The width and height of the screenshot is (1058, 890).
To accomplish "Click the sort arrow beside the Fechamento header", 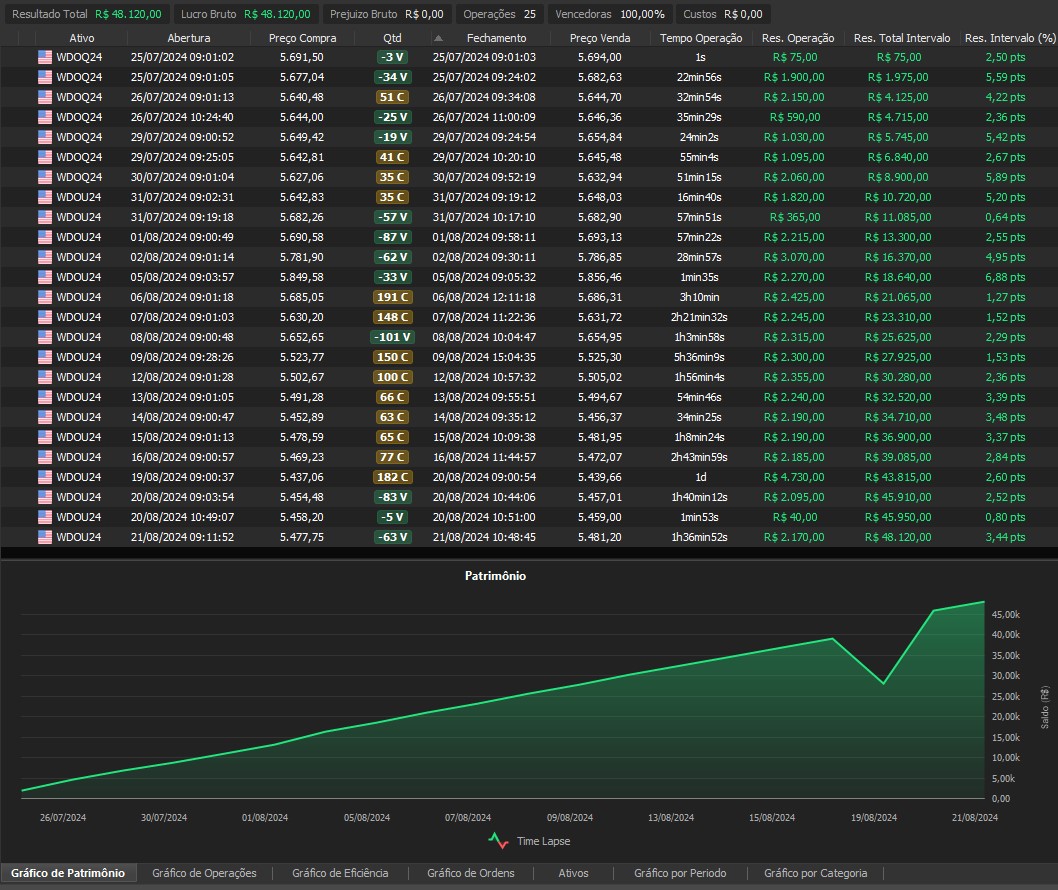I will 438,38.
